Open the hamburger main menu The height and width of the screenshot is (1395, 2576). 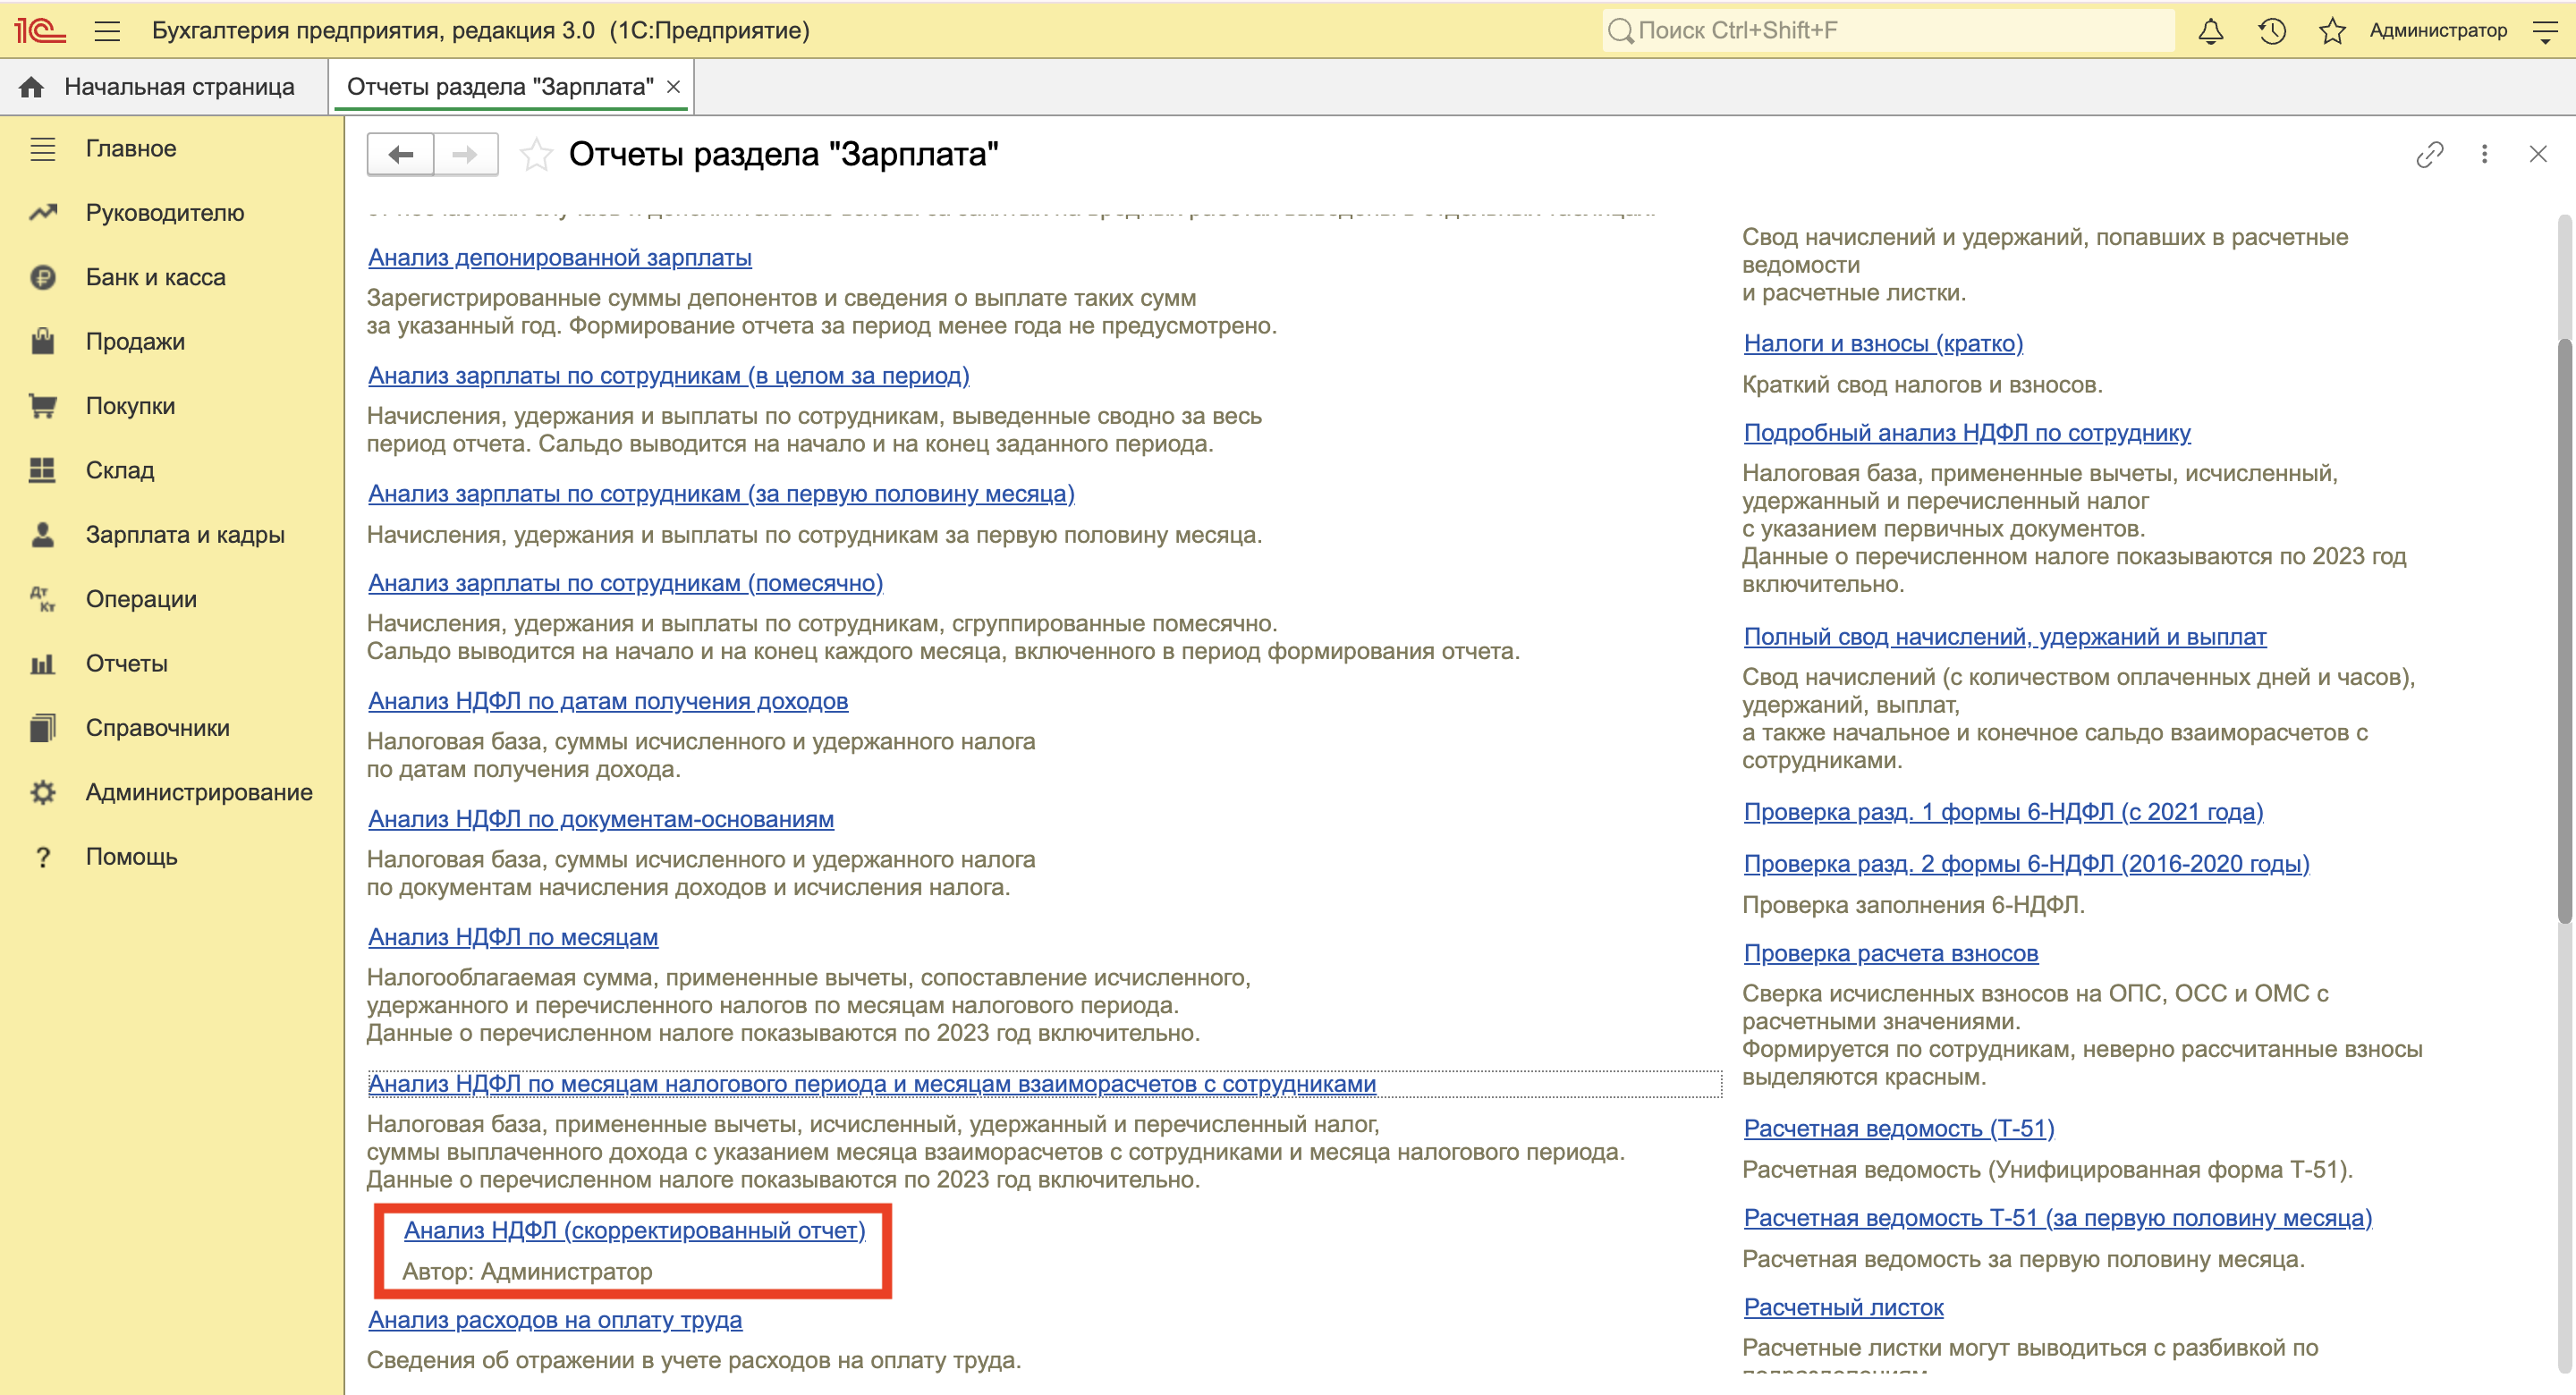[x=107, y=31]
